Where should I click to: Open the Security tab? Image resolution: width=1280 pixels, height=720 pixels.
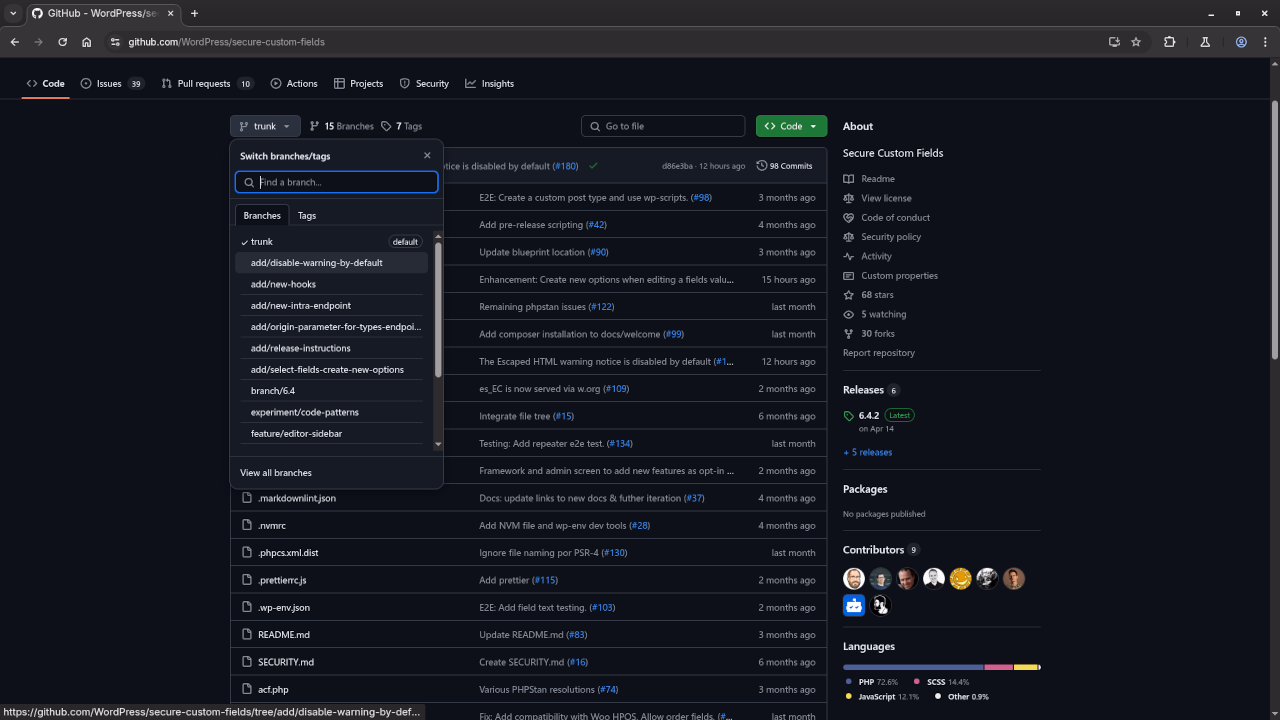(x=424, y=84)
